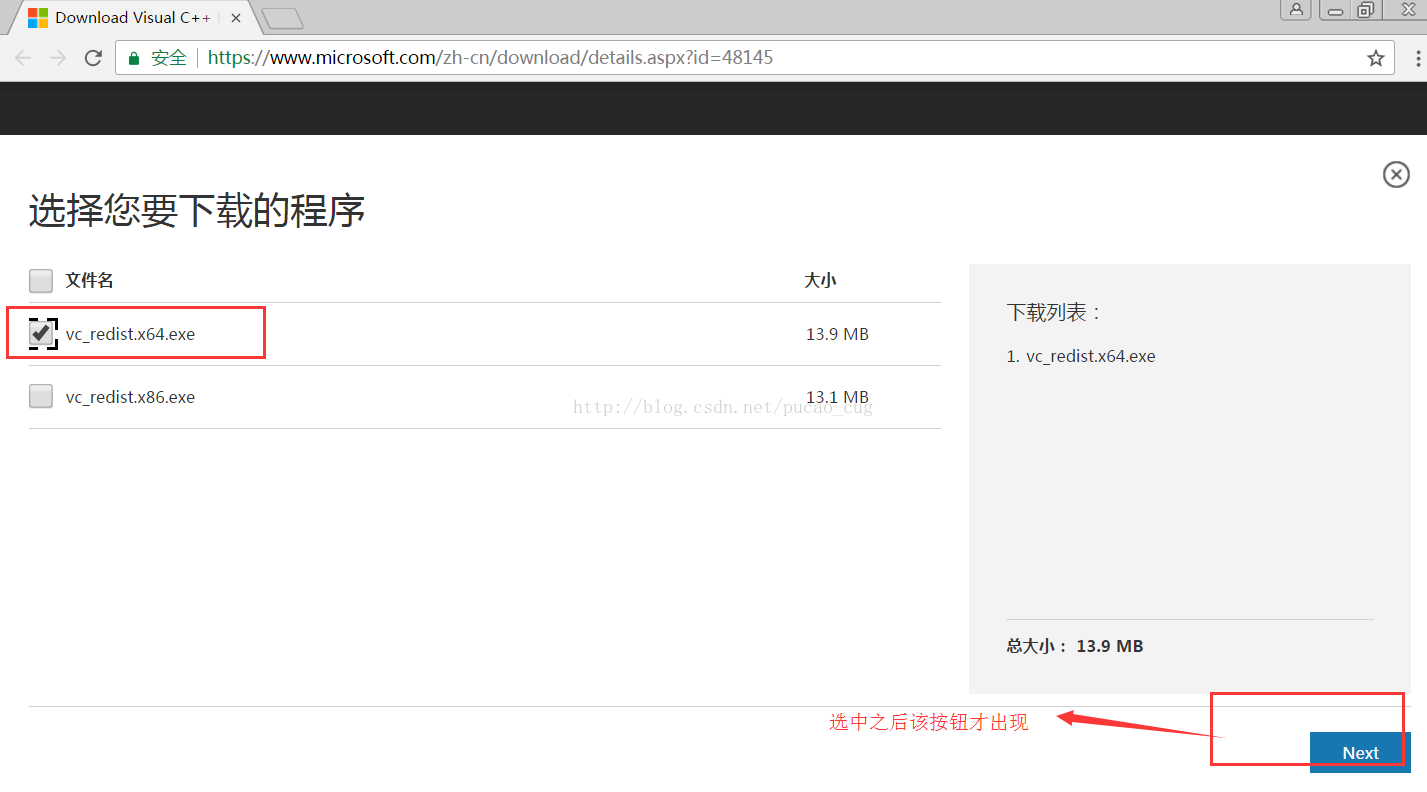Image resolution: width=1427 pixels, height=792 pixels.
Task: Bookmark the page with the star icon
Action: (x=1376, y=58)
